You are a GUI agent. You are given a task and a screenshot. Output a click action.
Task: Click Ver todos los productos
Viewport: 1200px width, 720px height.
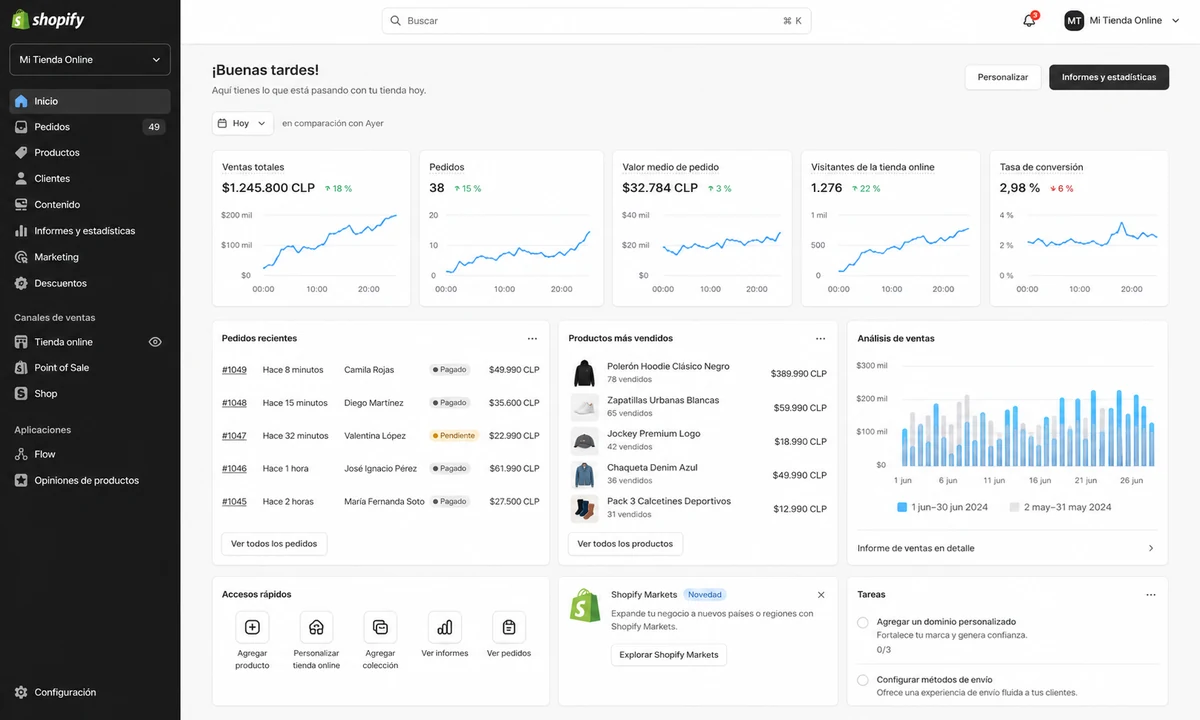625,544
